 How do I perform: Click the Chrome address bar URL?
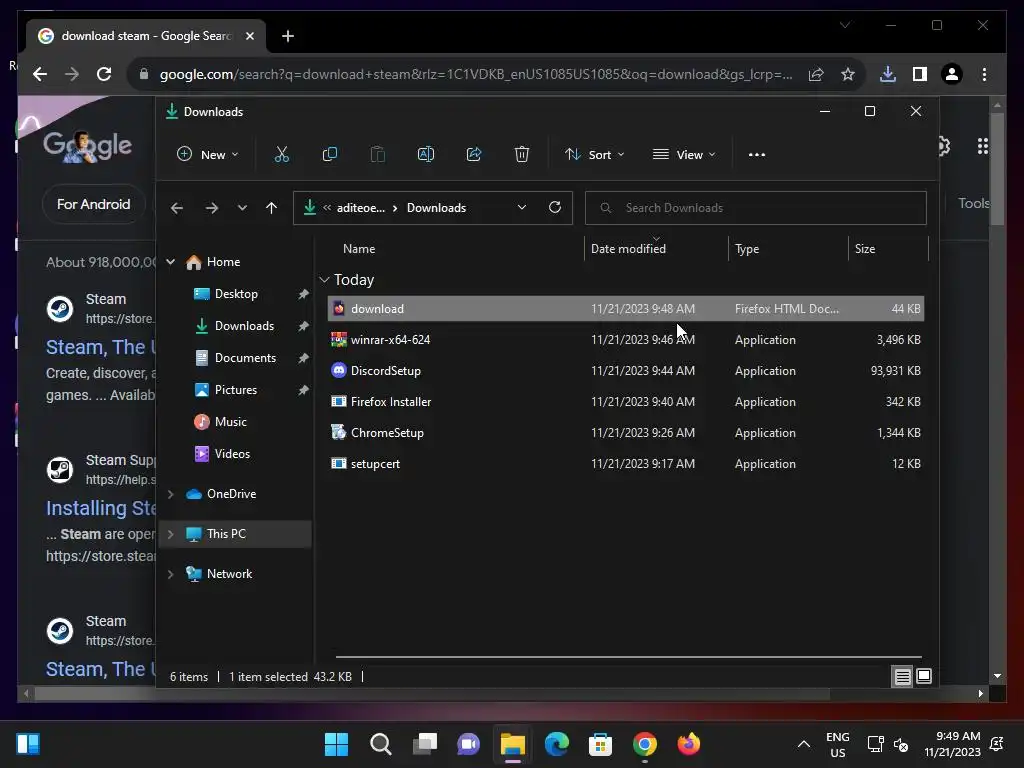pyautogui.click(x=476, y=74)
